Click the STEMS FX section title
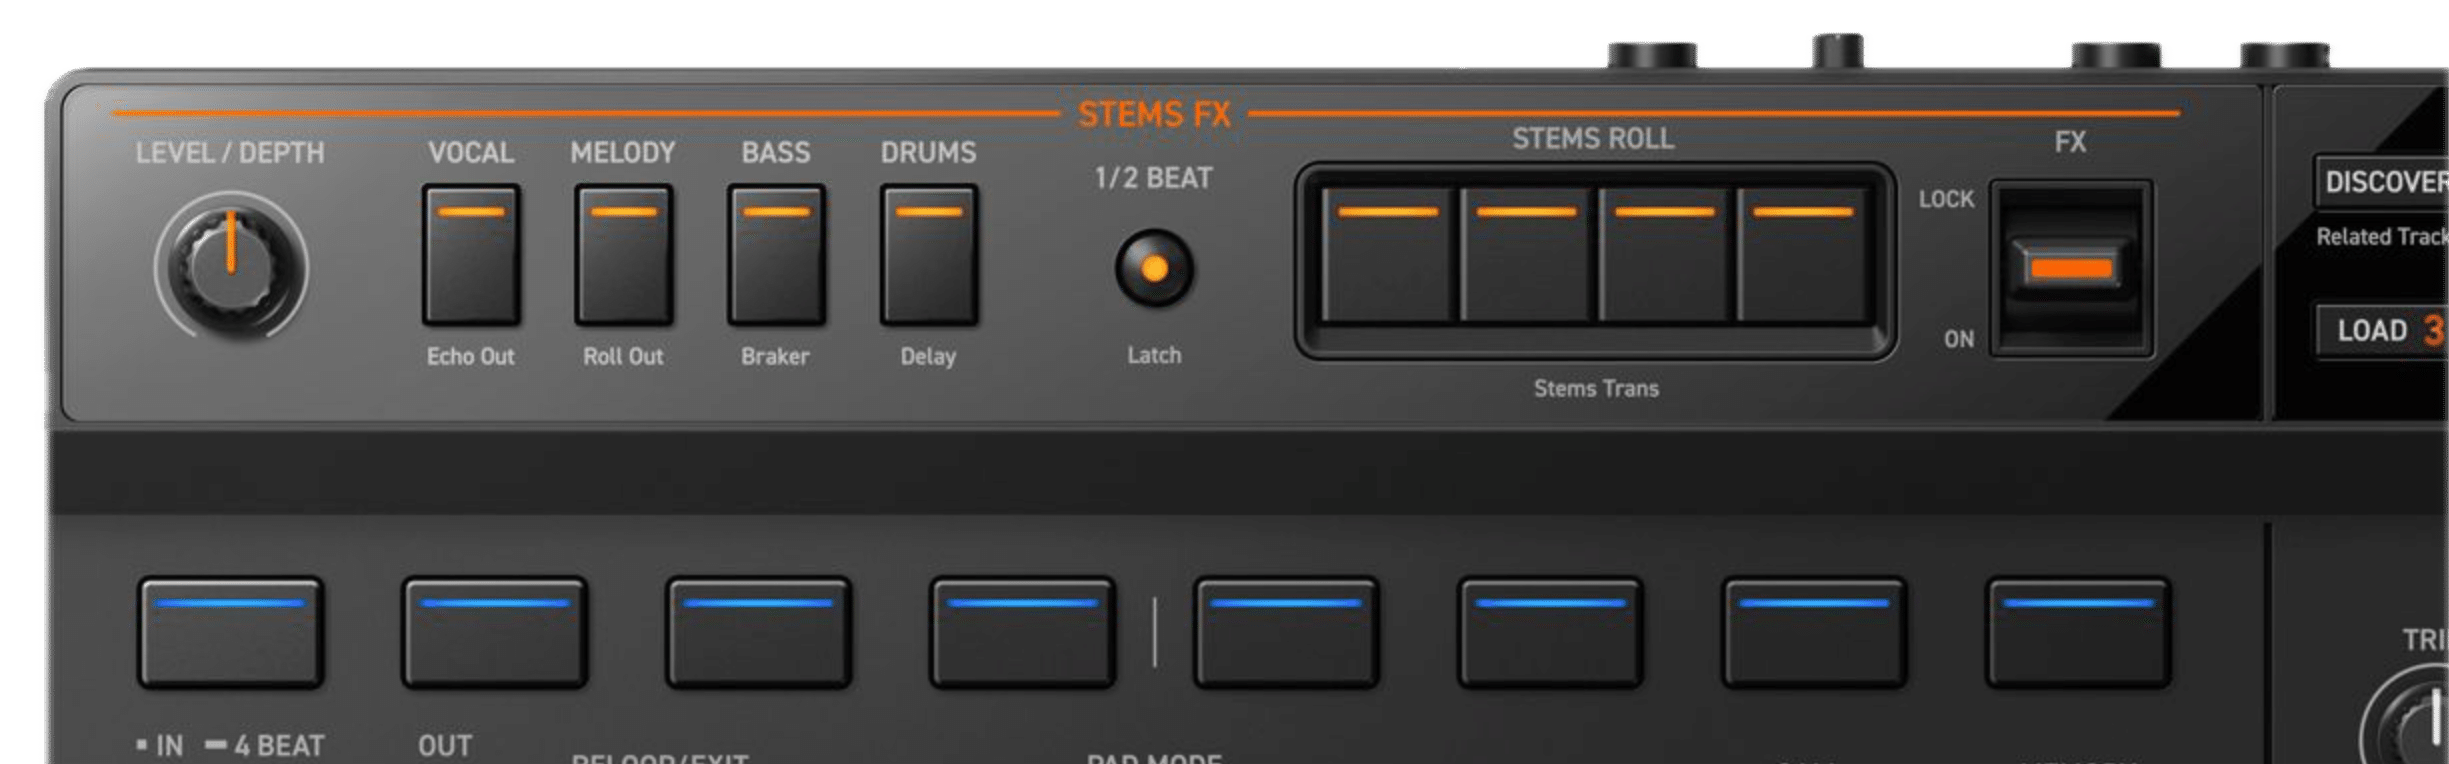The height and width of the screenshot is (764, 2449). coord(1154,115)
